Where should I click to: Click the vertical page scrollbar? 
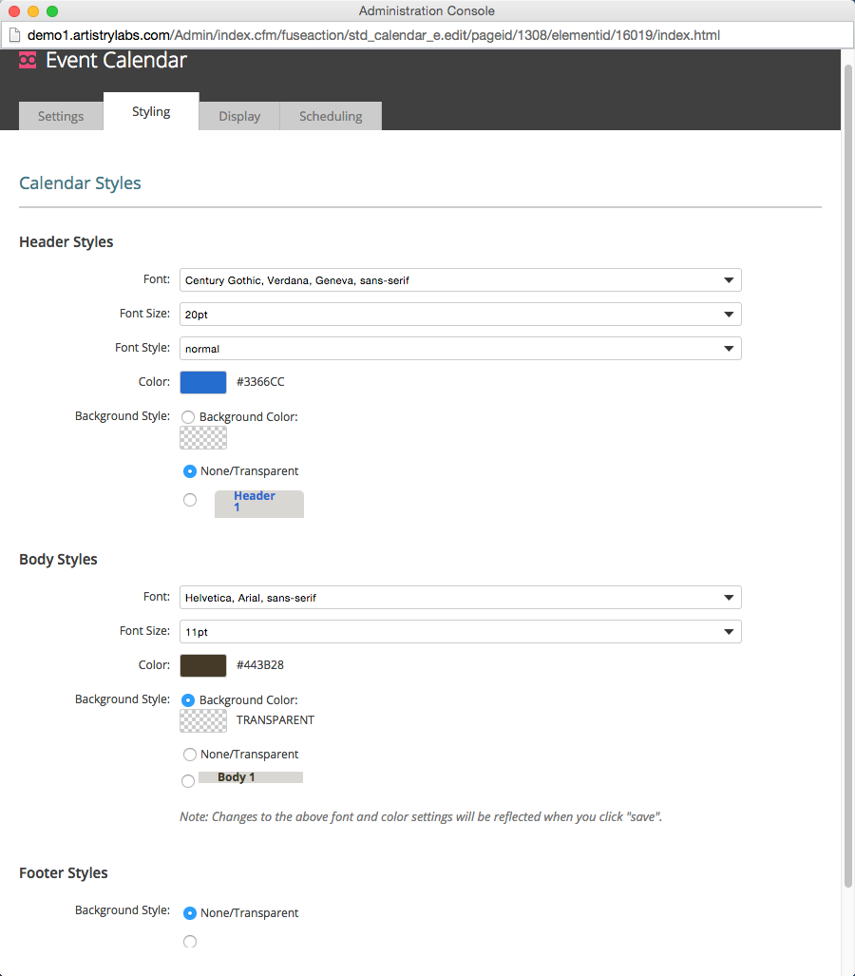click(x=848, y=476)
